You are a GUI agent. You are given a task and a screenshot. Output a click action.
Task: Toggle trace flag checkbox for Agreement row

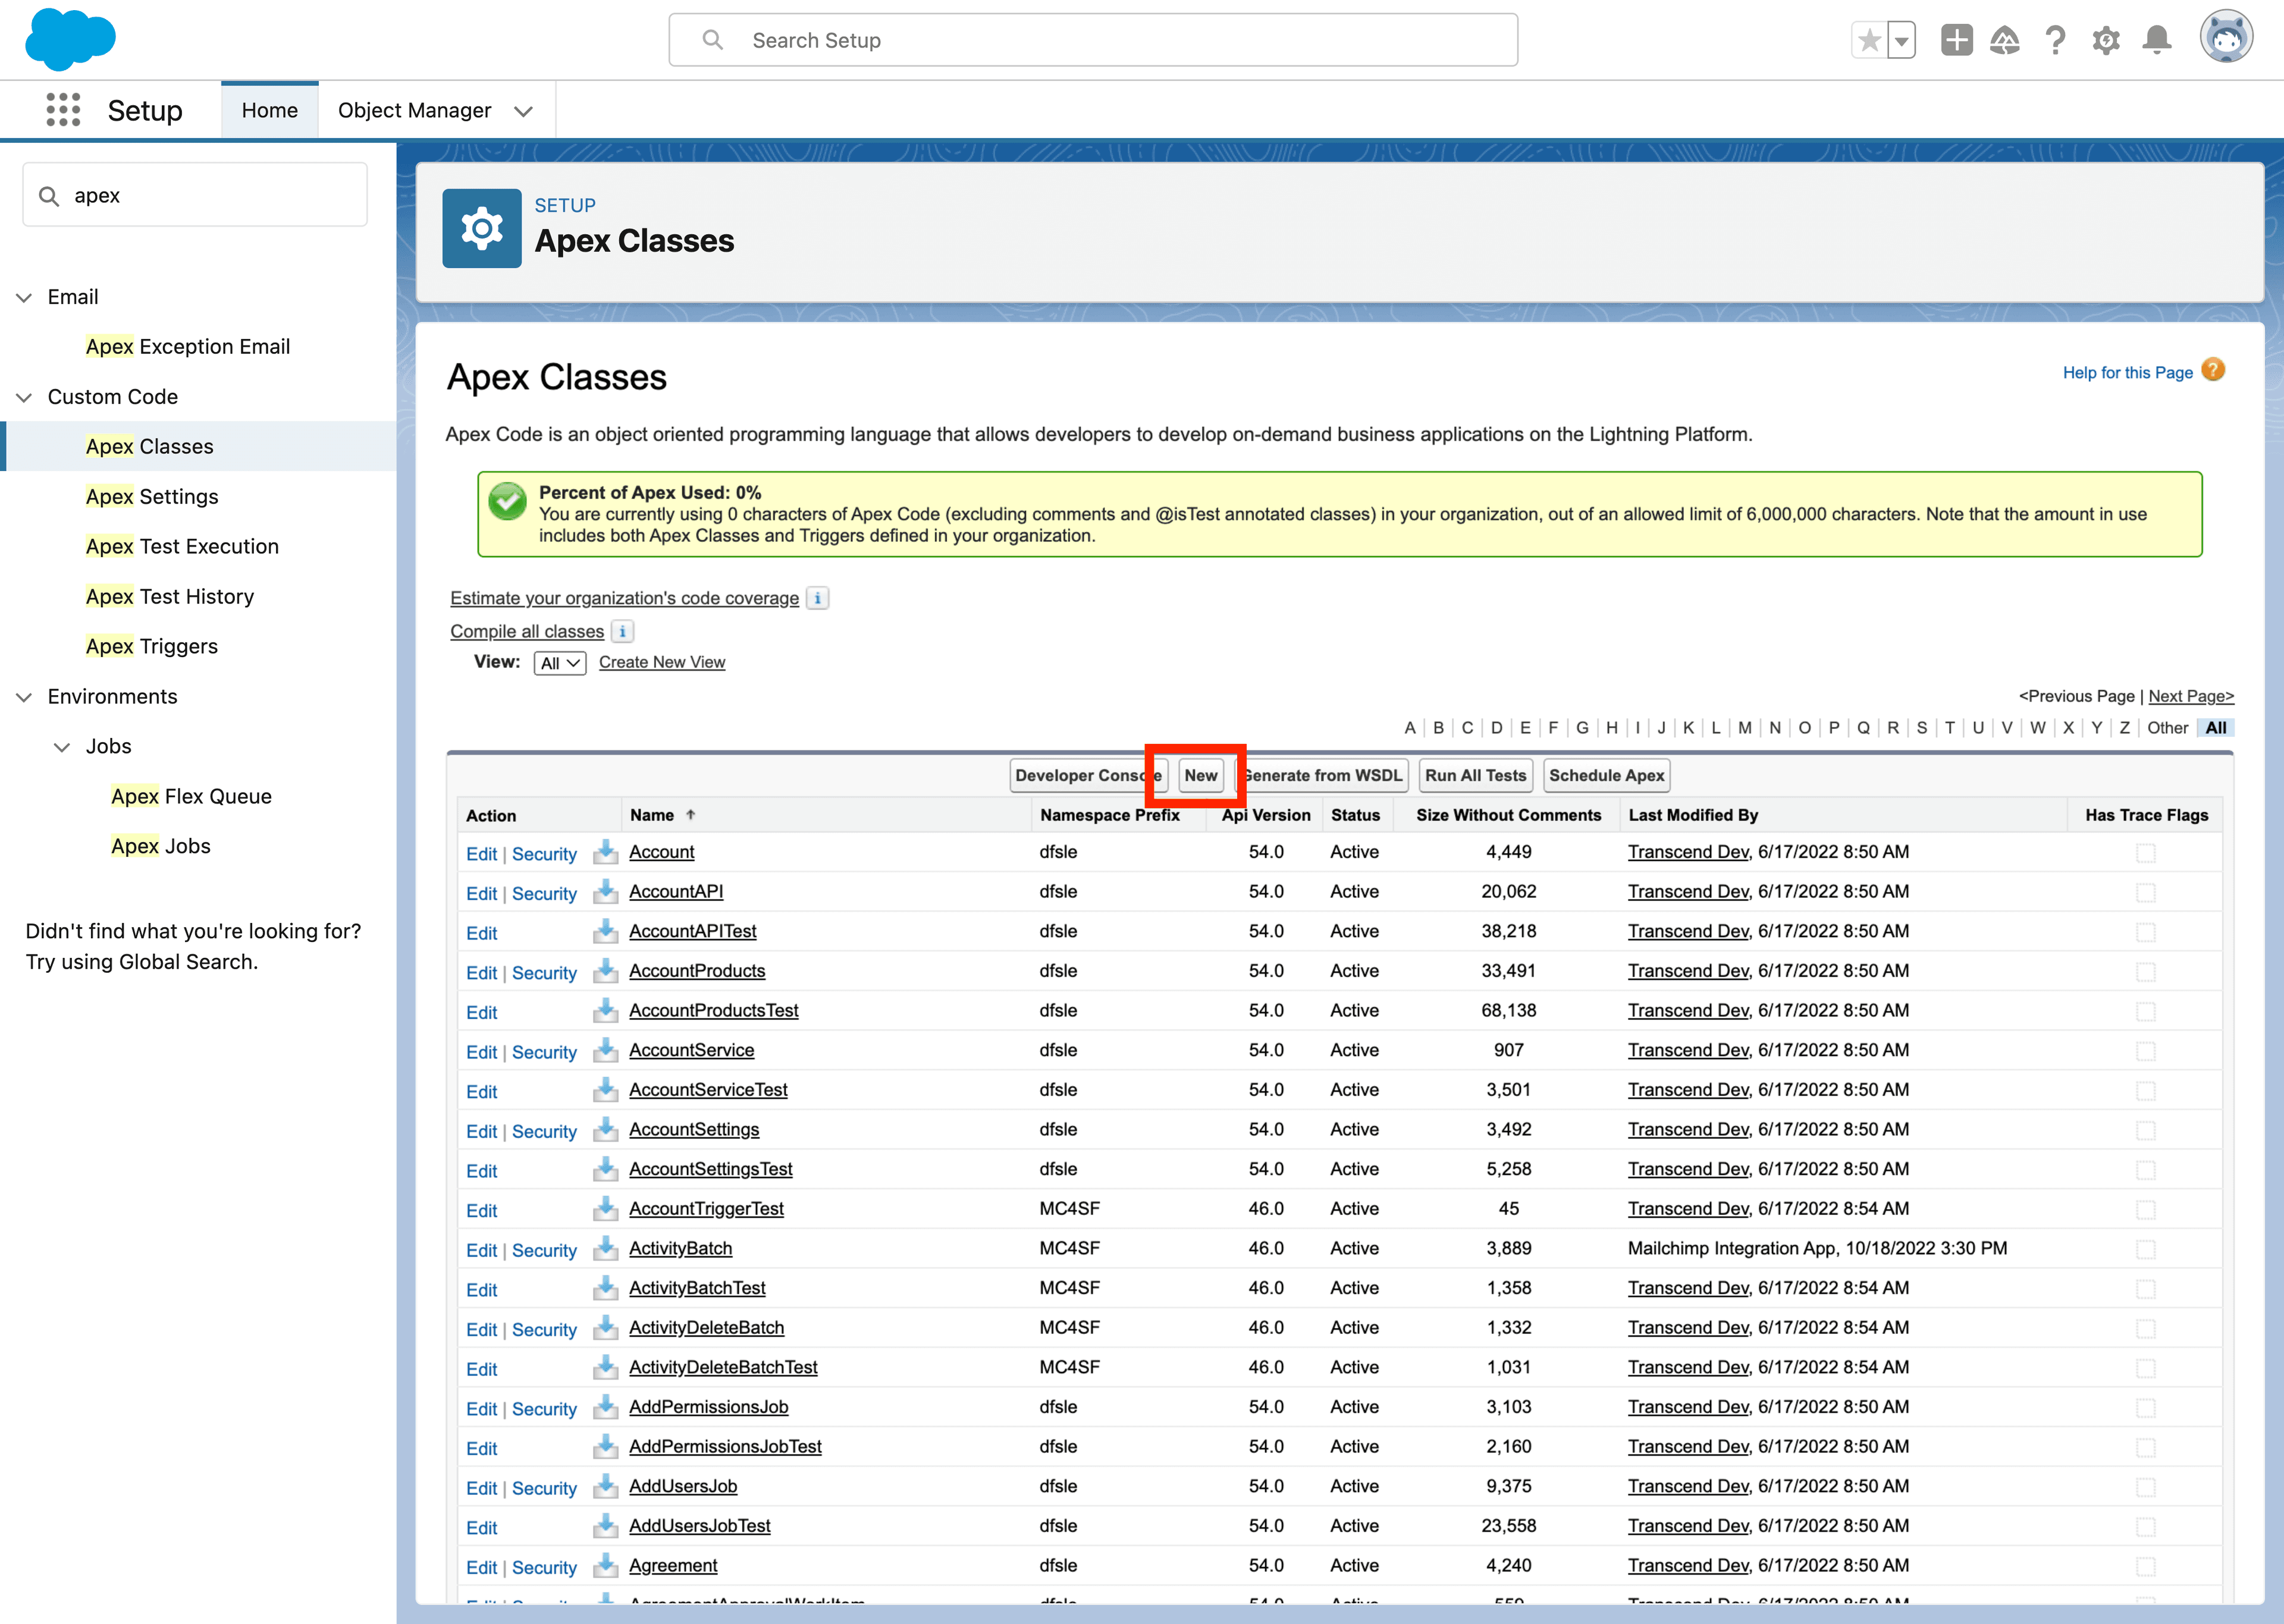[2146, 1567]
